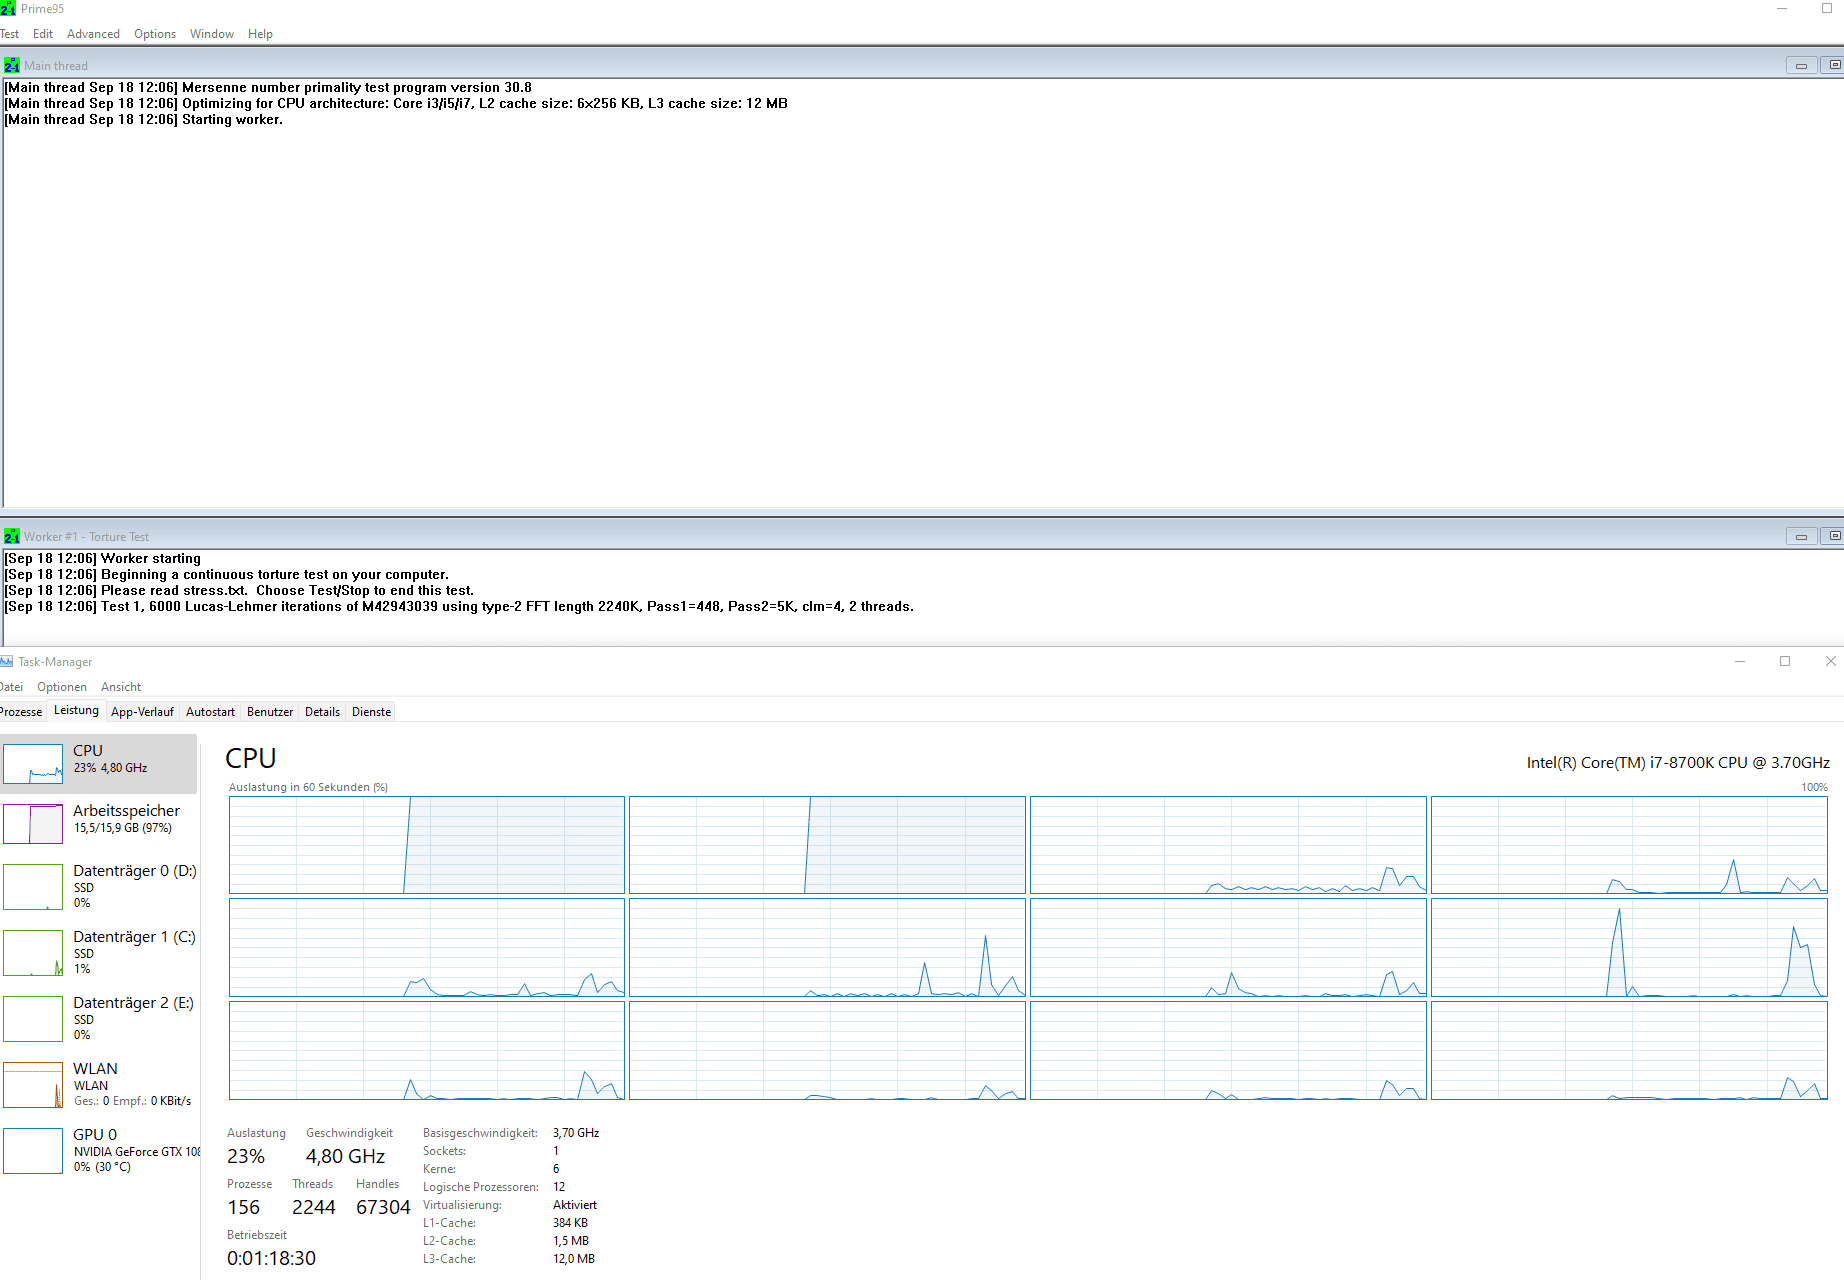1844x1280 pixels.
Task: Select WLAN in the performance sidebar
Action: click(99, 1084)
